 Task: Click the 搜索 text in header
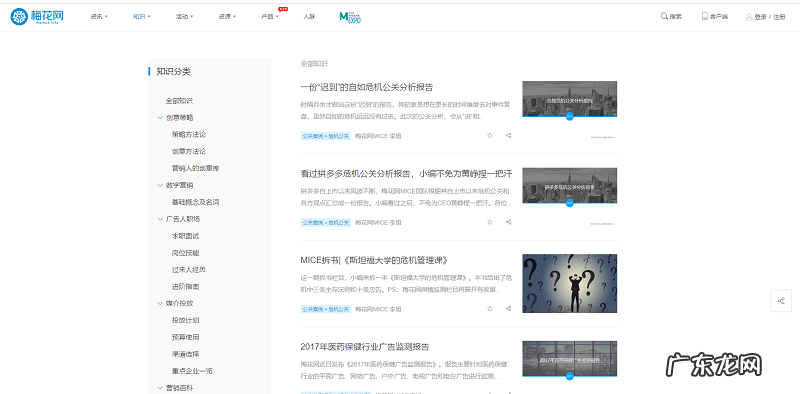[x=676, y=16]
